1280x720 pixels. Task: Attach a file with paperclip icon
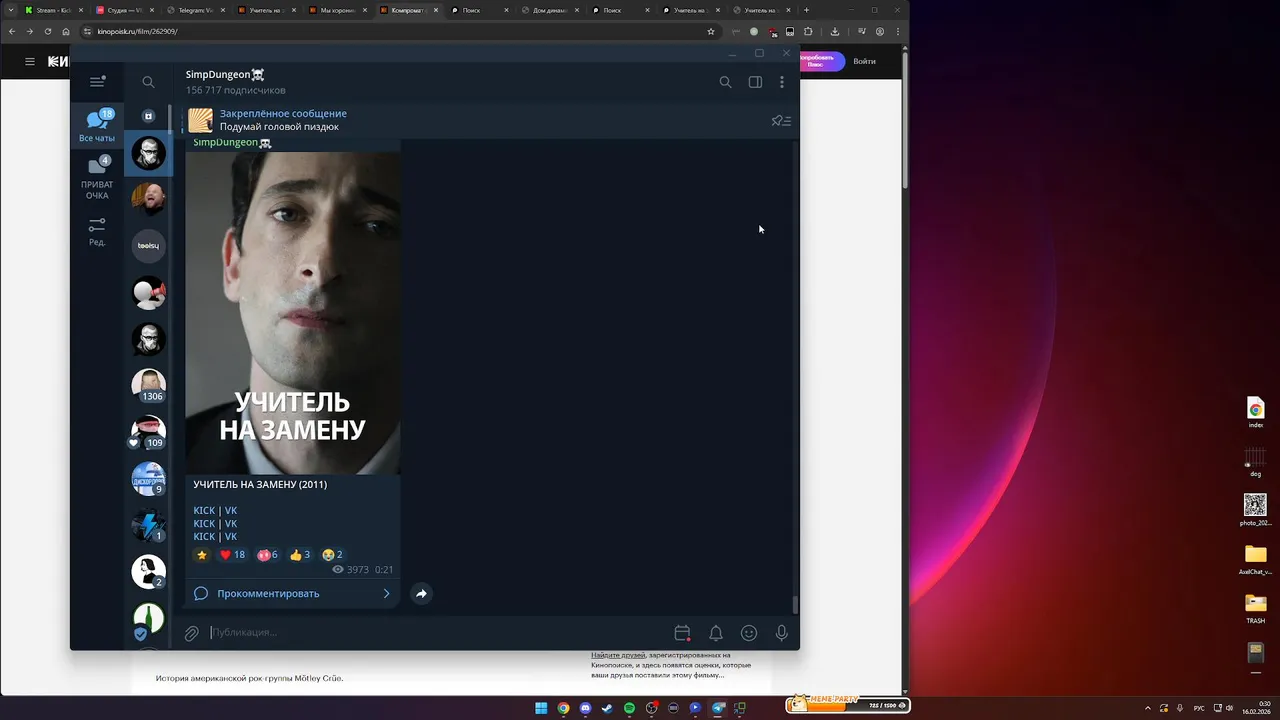point(192,633)
